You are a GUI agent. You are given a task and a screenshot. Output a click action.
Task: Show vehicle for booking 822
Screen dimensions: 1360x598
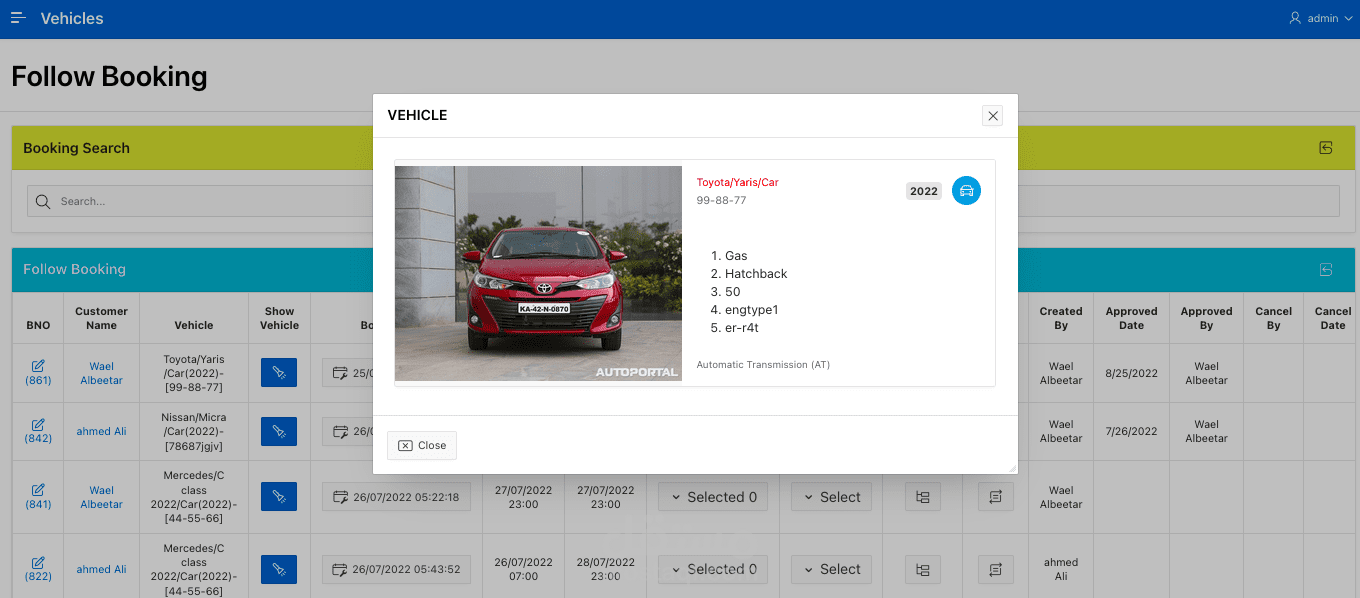click(x=279, y=569)
